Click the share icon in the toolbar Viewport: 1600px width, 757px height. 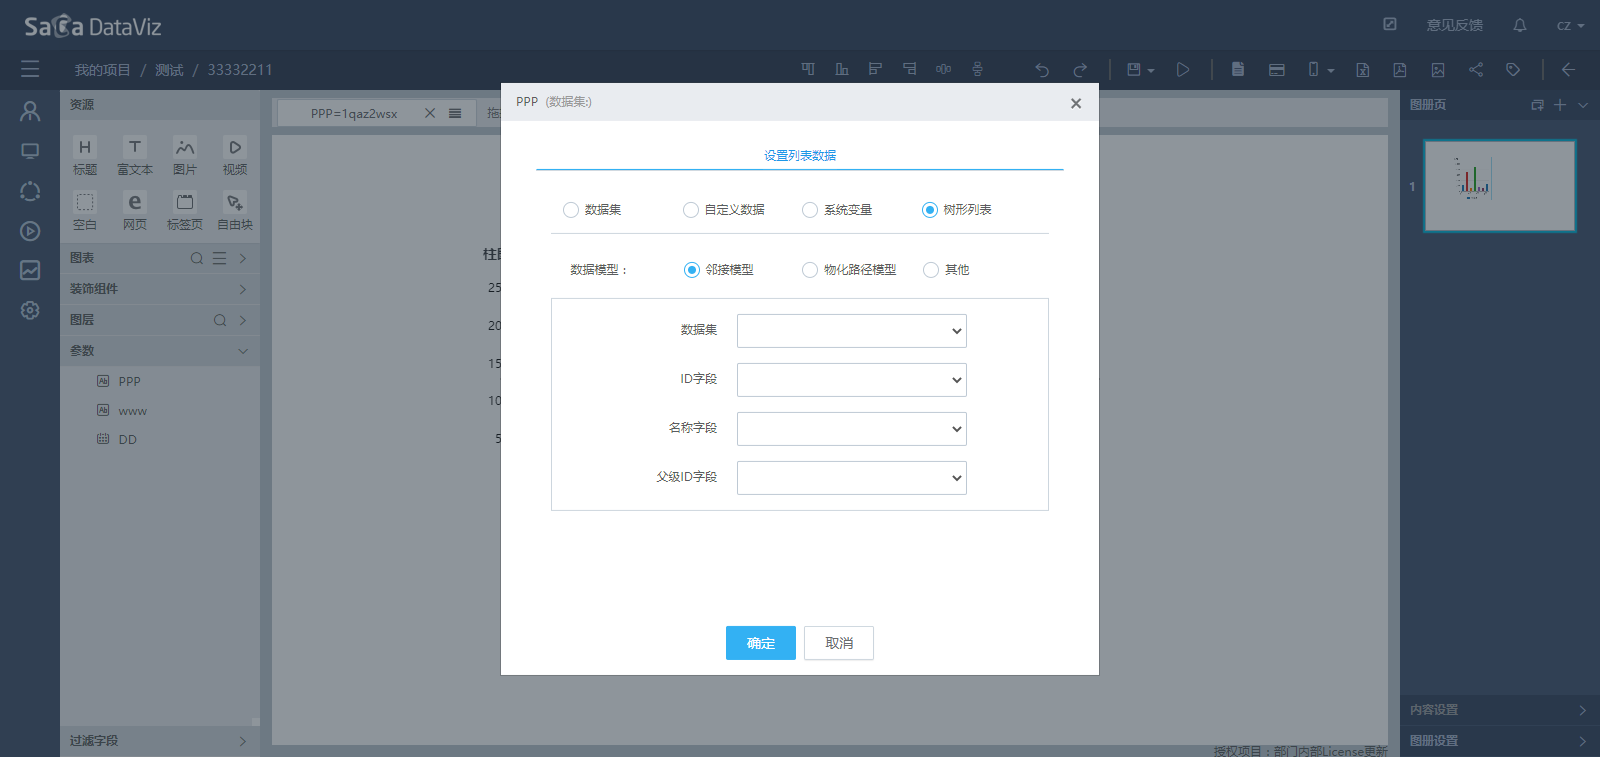[1475, 70]
